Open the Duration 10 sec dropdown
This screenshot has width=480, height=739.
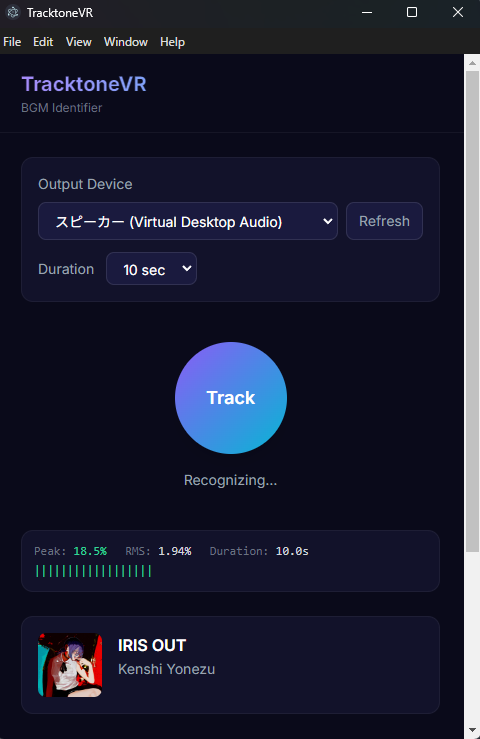coord(151,269)
